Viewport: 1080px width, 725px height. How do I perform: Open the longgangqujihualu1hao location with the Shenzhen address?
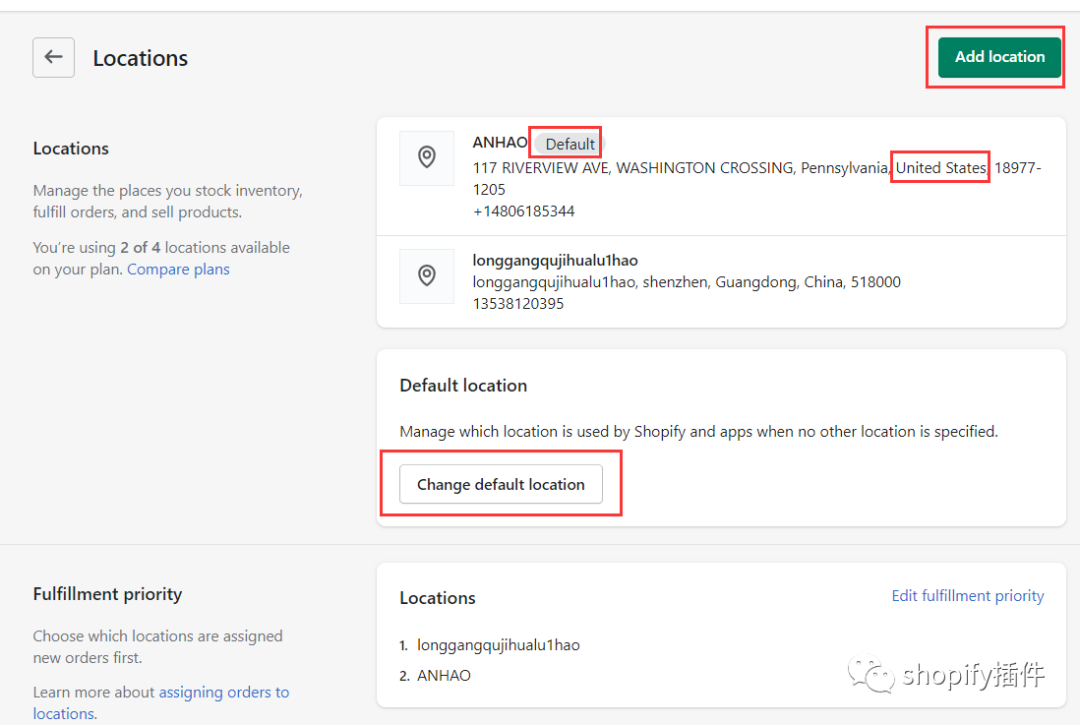pos(555,261)
